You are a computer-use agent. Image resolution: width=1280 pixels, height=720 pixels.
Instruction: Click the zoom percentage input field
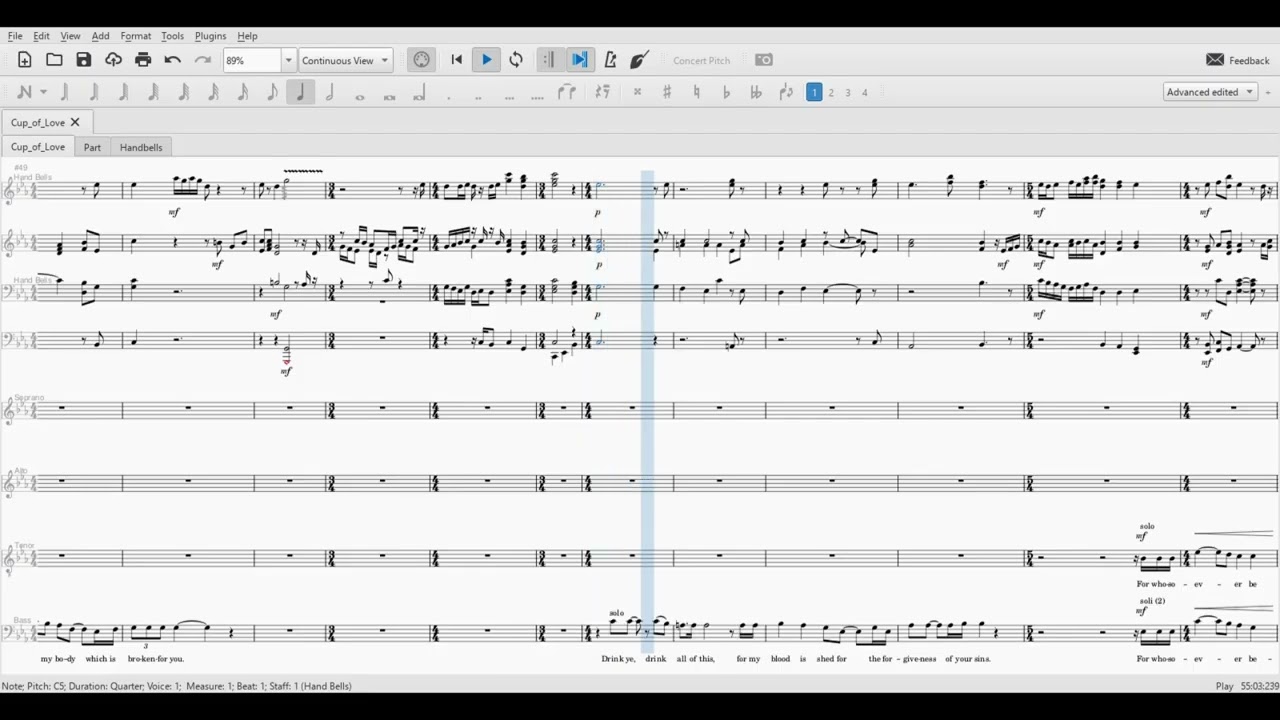tap(252, 60)
